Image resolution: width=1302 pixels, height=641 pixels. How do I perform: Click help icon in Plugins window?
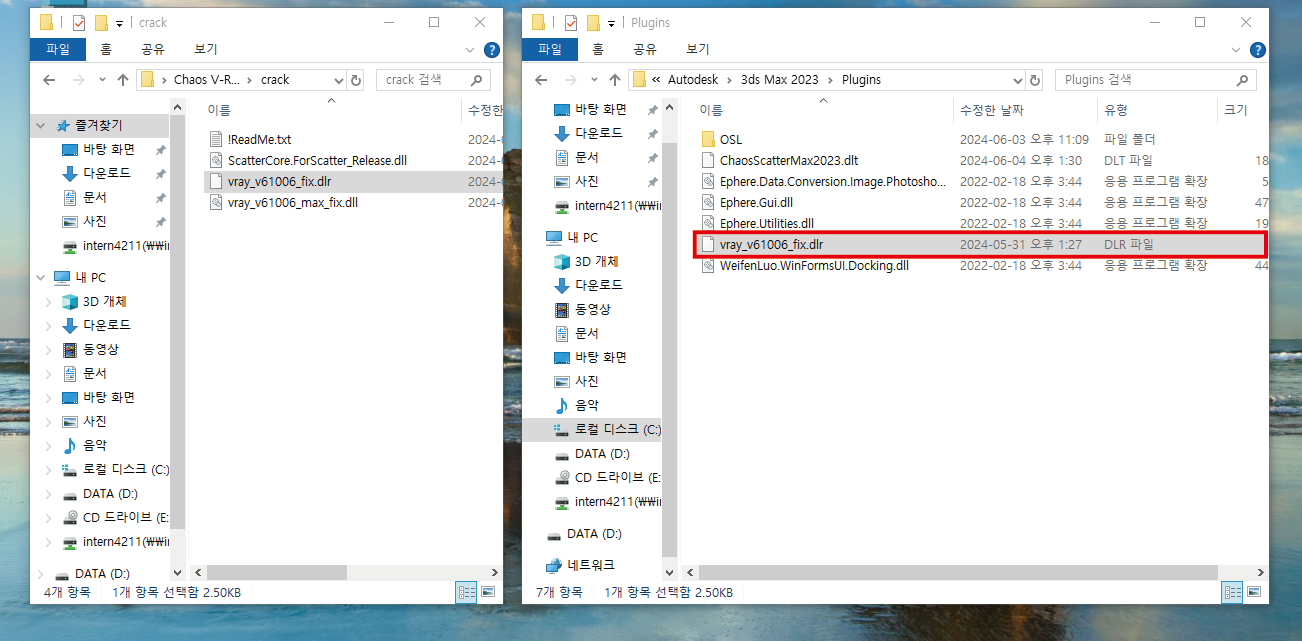tap(1257, 50)
